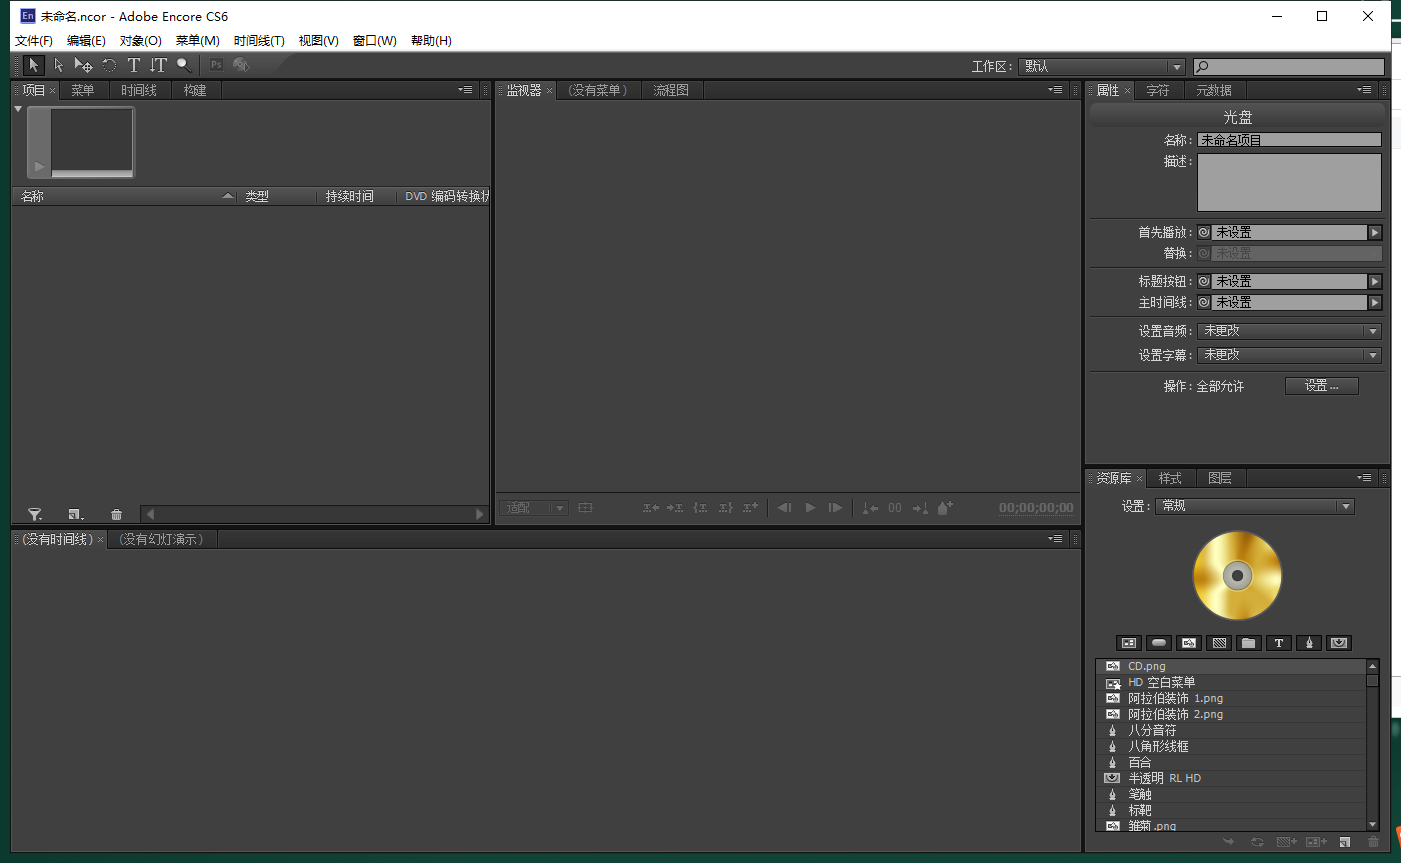1401x863 pixels.
Task: Open 主时间线 arrow flyout
Action: [x=1375, y=302]
